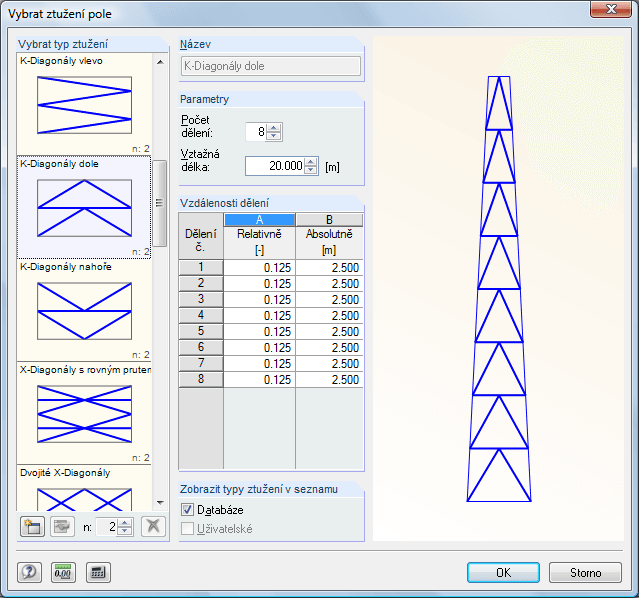Increase Počet dělení with up arrow

click(273, 128)
